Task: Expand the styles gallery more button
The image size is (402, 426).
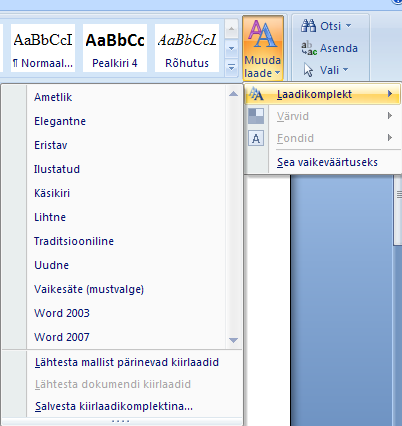Action: pyautogui.click(x=231, y=67)
